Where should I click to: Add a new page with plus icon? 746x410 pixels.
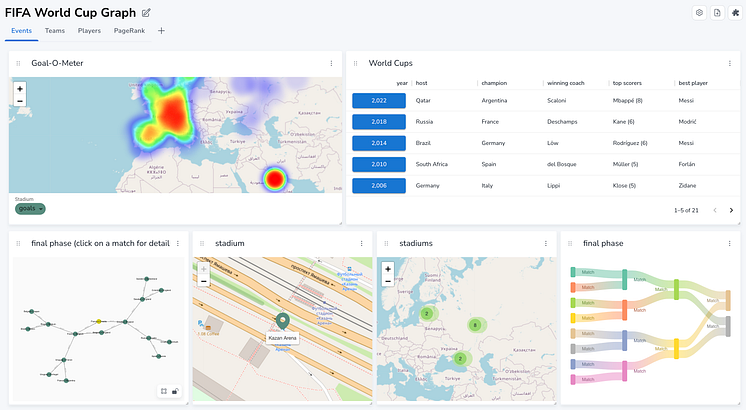(161, 30)
